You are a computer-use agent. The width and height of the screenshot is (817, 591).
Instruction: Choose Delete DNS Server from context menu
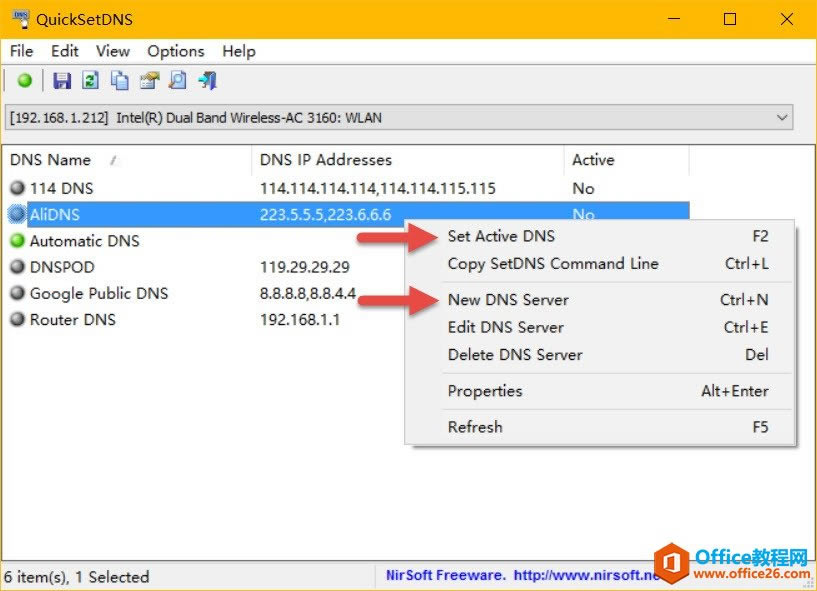pos(600,355)
